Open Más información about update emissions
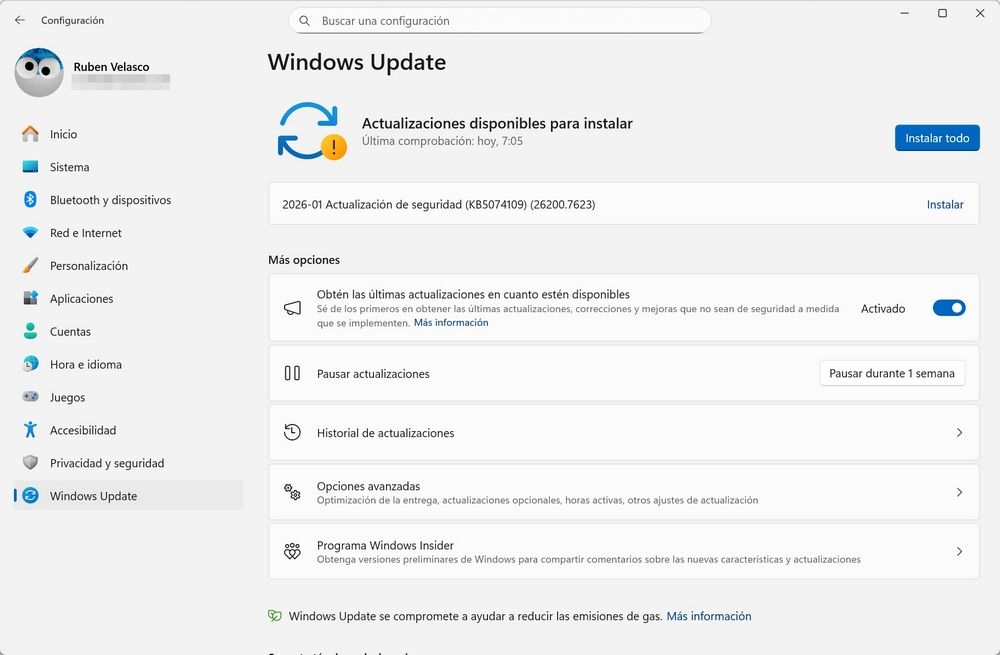1000x655 pixels. pyautogui.click(x=709, y=616)
